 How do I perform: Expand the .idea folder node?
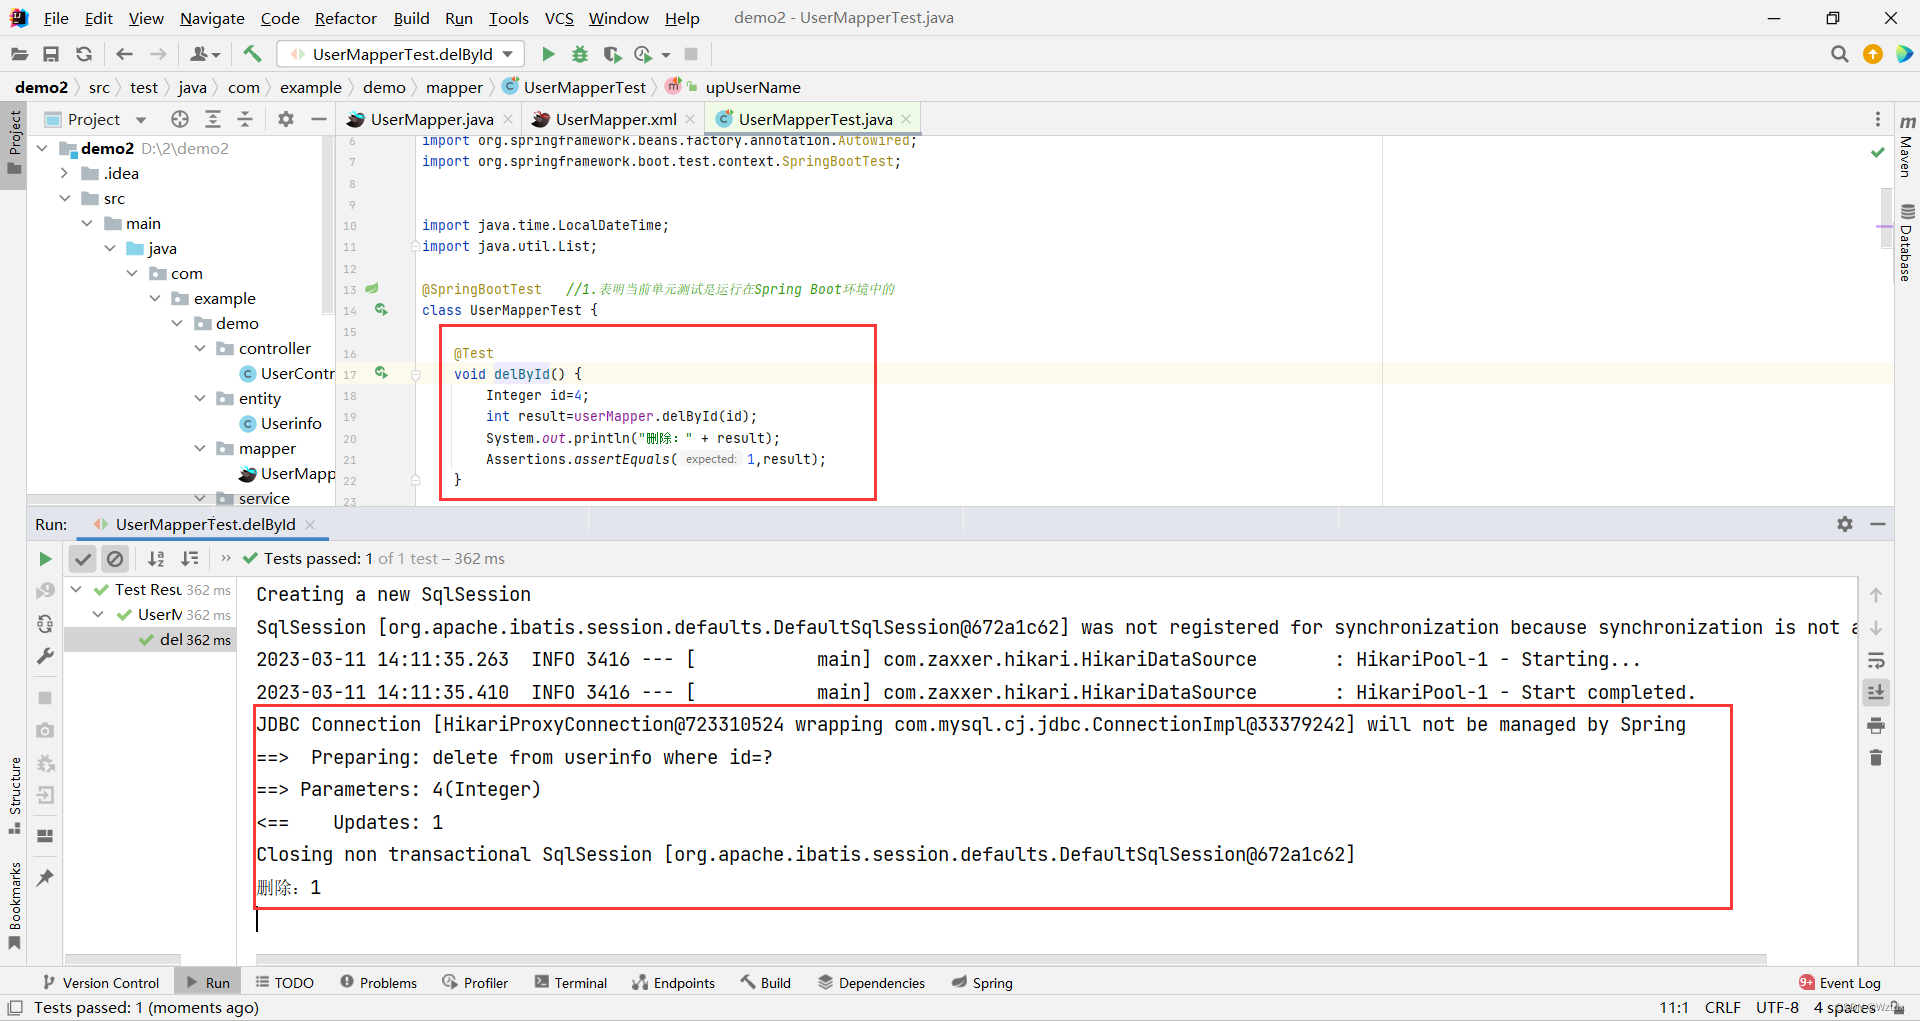tap(65, 173)
